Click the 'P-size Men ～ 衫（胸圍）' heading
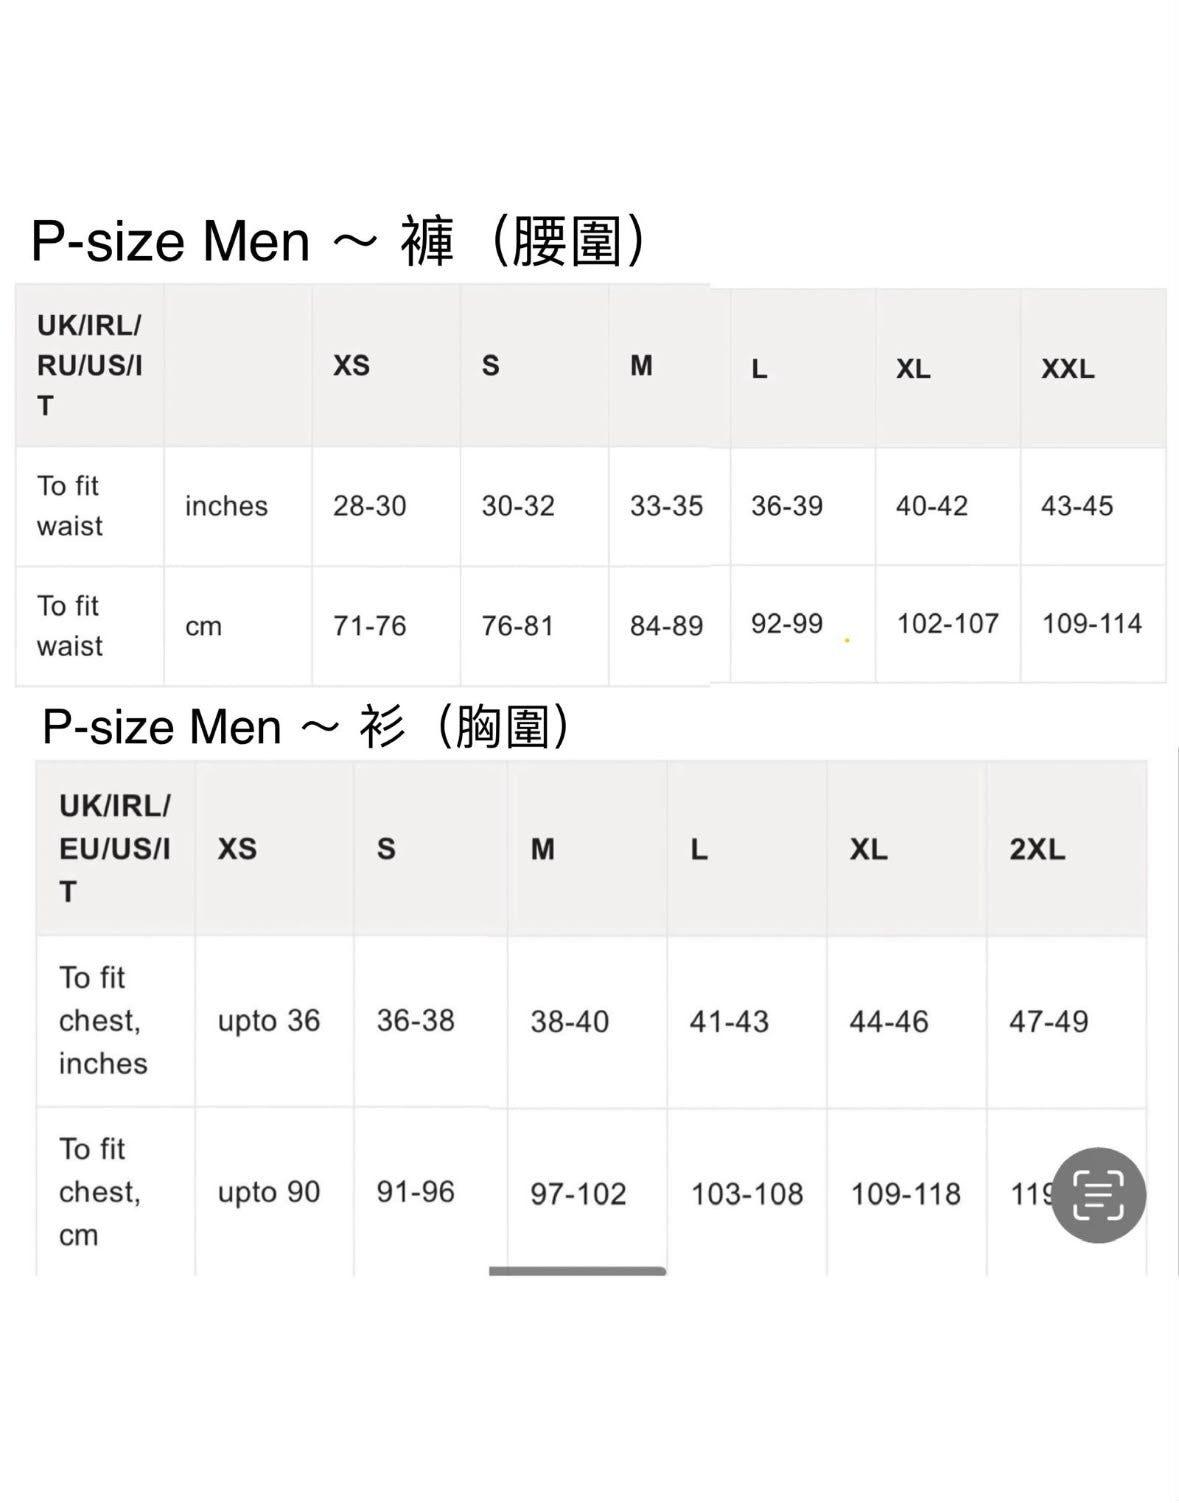Viewport: 1179px width, 1503px height. coord(310,726)
